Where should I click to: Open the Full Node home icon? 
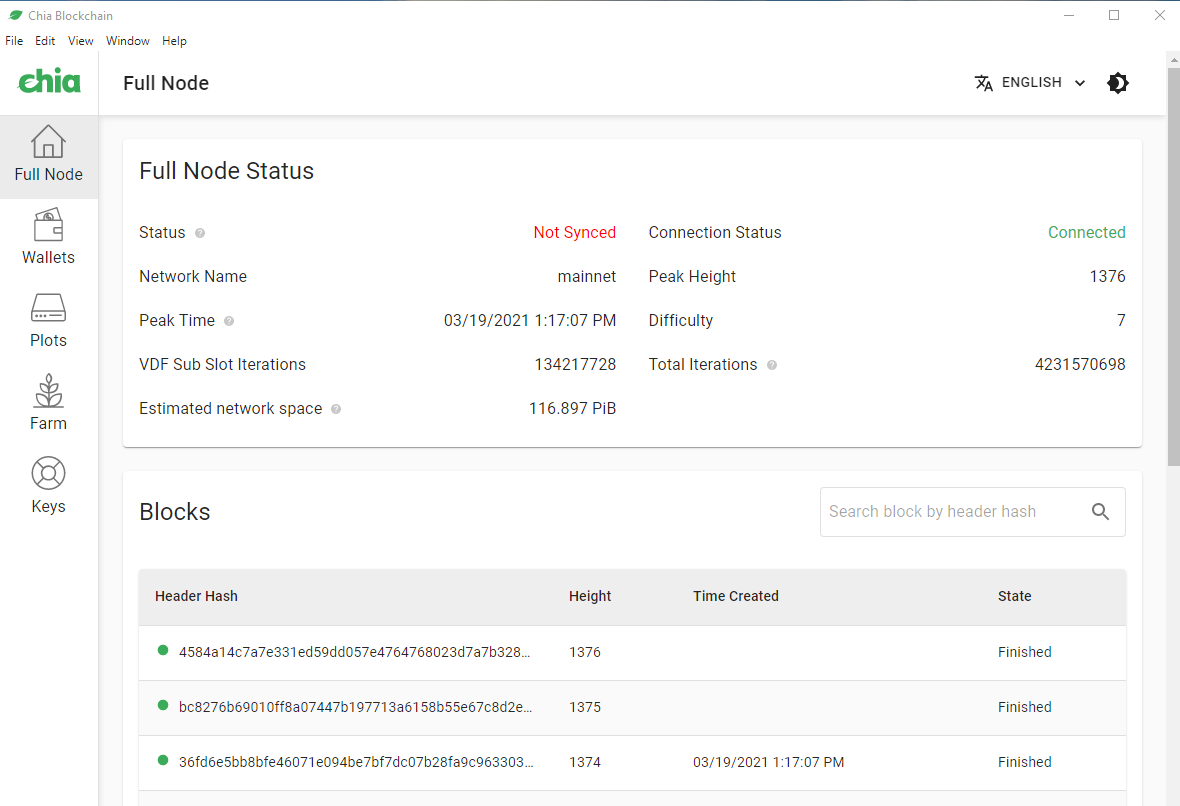48,143
